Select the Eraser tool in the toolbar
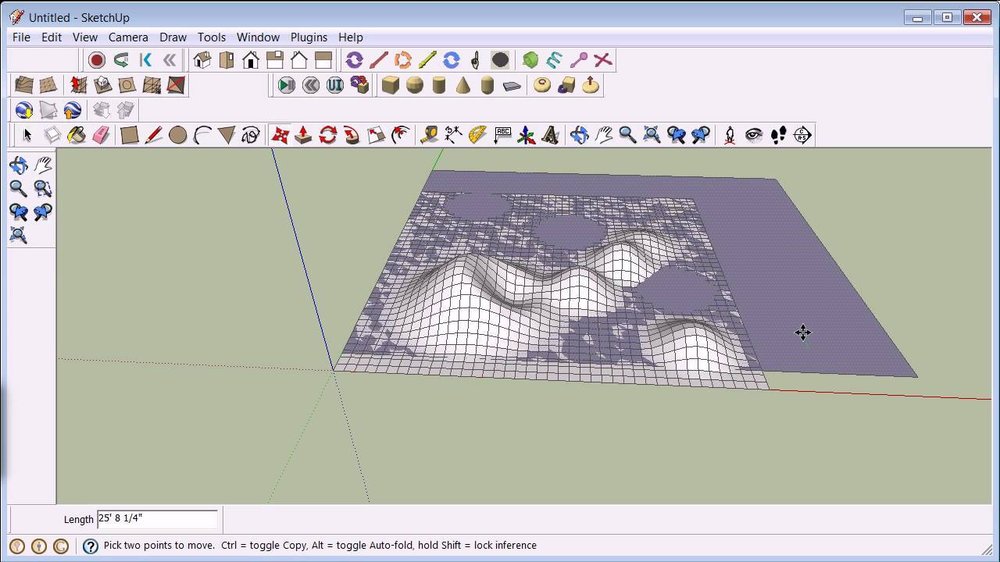Viewport: 1000px width, 562px height. coord(100,135)
